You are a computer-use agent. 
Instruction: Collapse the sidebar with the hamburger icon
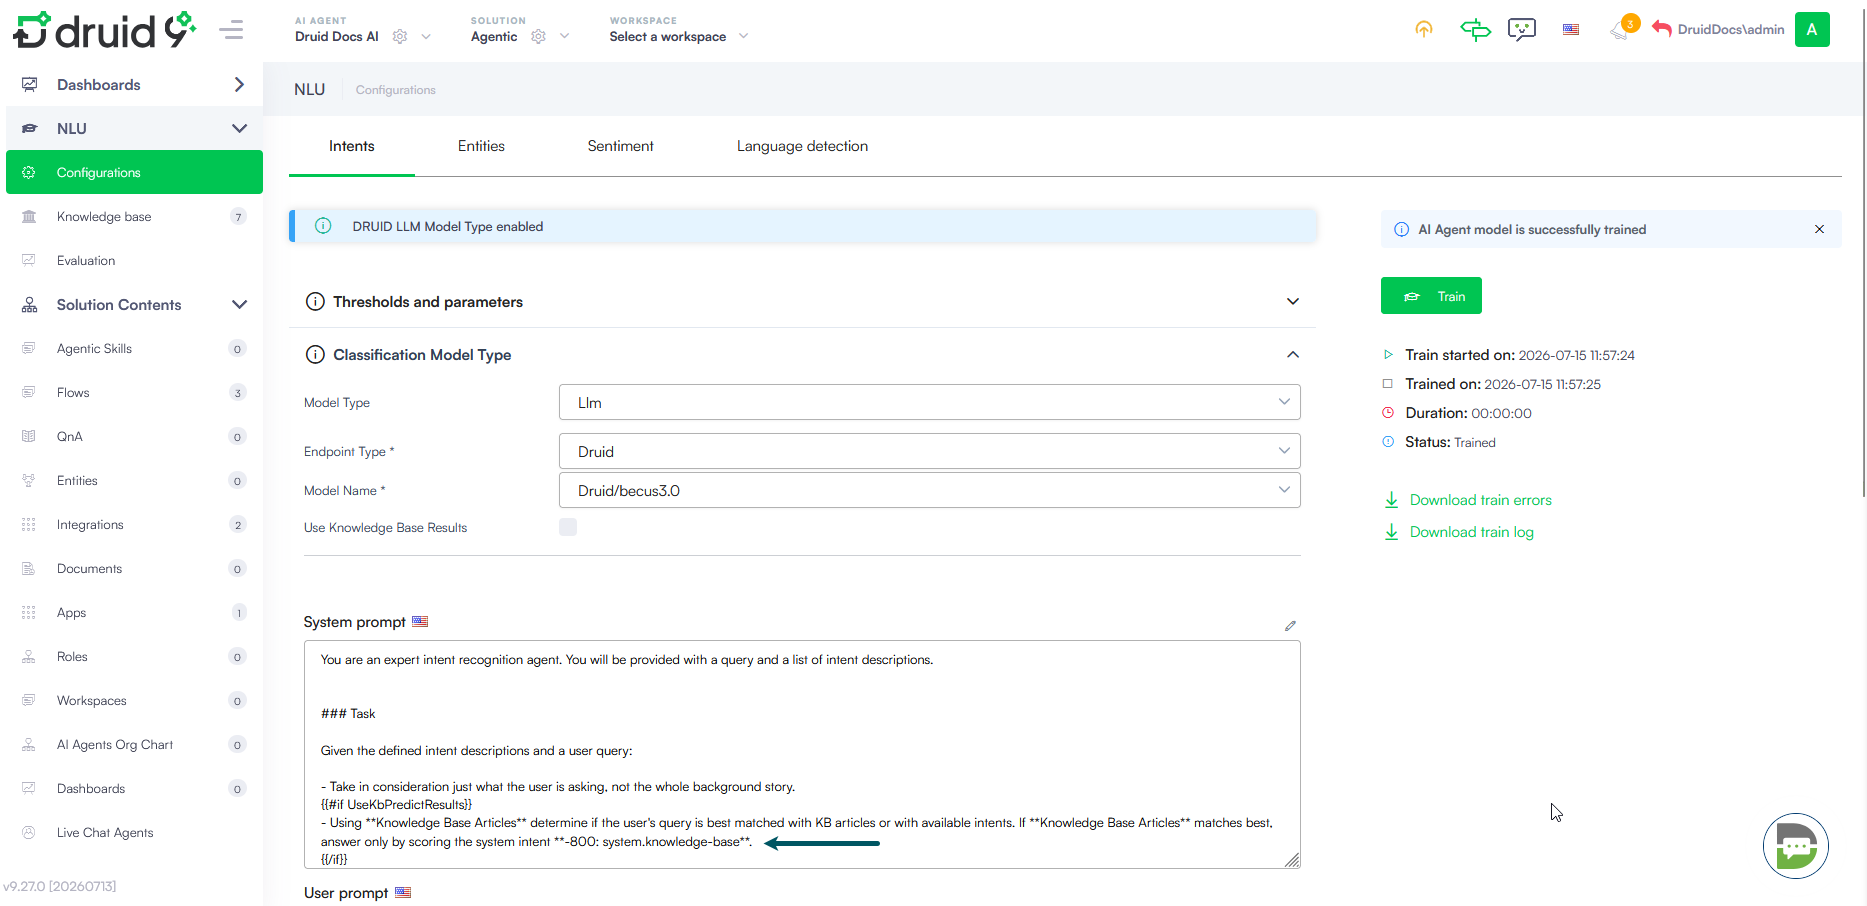click(231, 30)
